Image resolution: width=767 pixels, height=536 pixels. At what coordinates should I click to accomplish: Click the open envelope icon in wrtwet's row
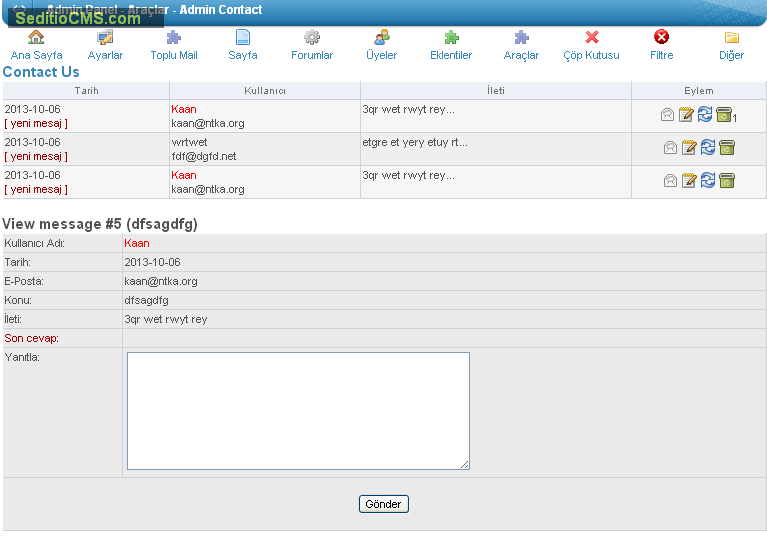(x=671, y=148)
